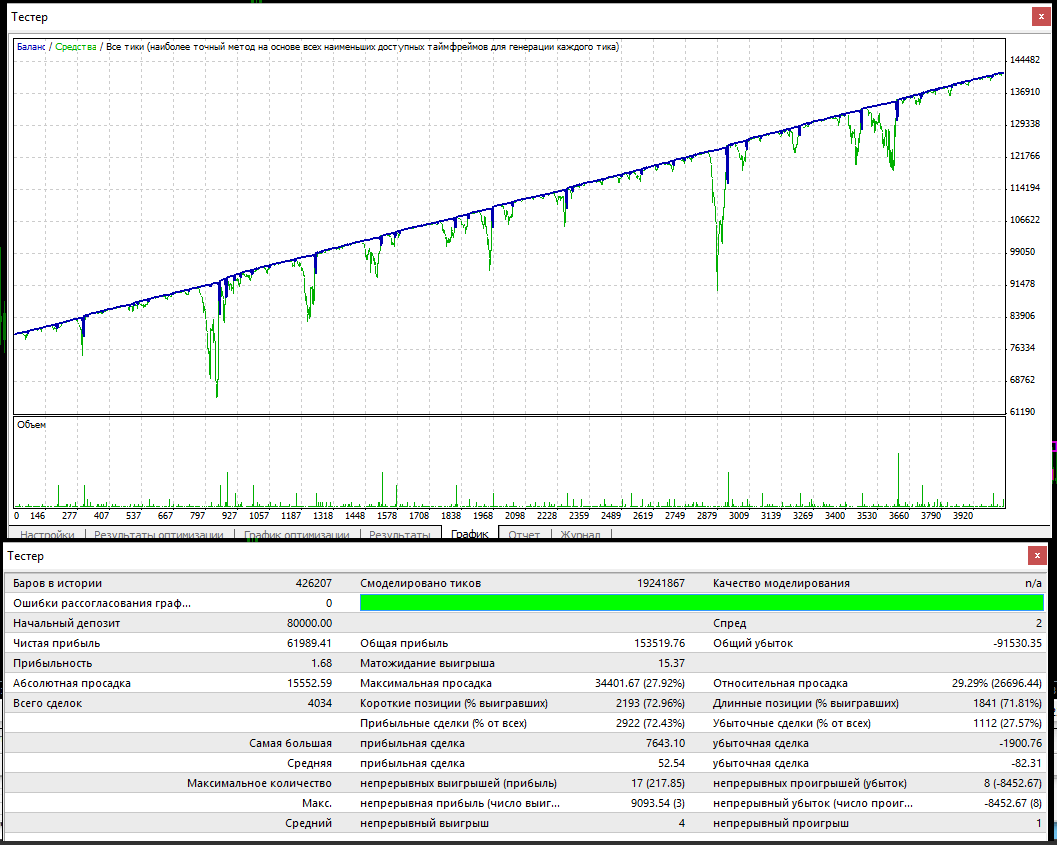The image size is (1057, 845).
Task: Select the simulated ticks value 19241867
Action: (661, 583)
